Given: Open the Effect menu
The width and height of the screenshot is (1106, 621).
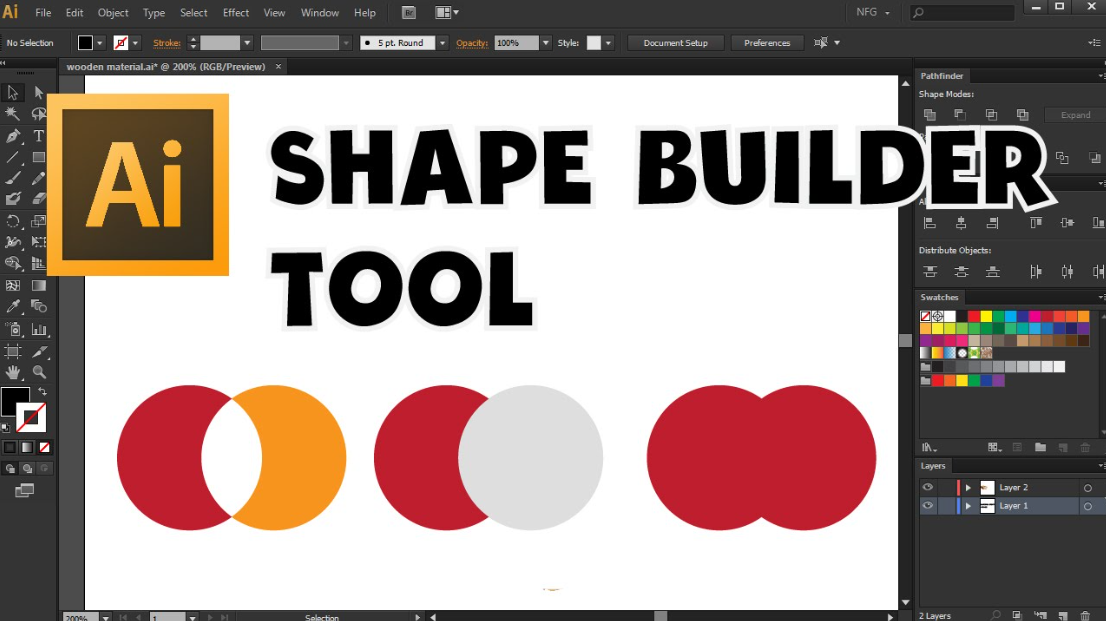Looking at the screenshot, I should click(236, 13).
